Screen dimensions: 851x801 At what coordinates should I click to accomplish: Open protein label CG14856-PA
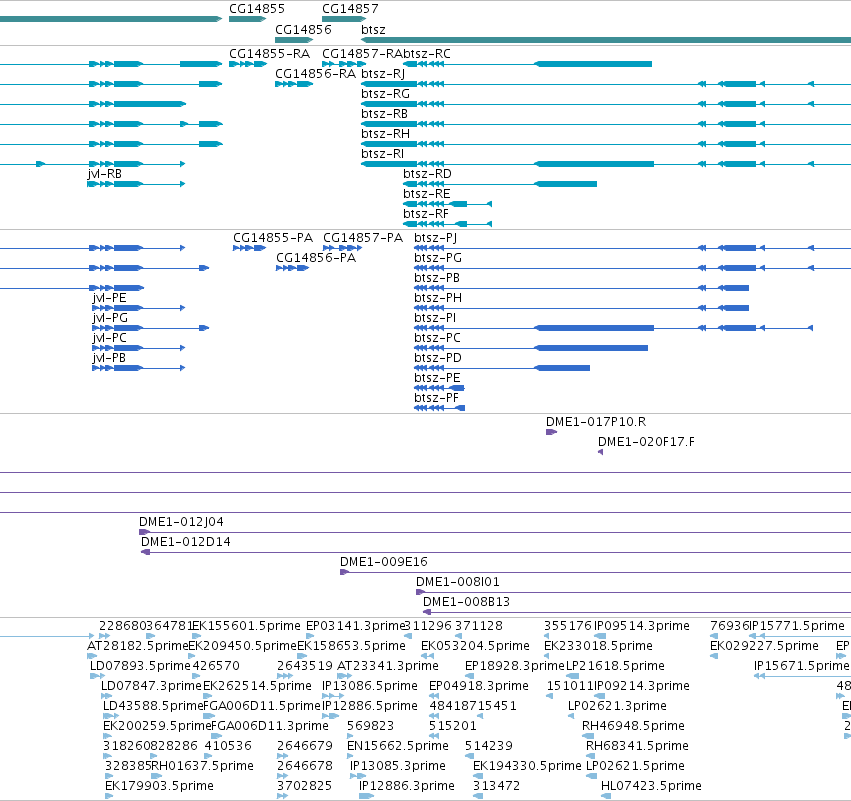tap(316, 258)
